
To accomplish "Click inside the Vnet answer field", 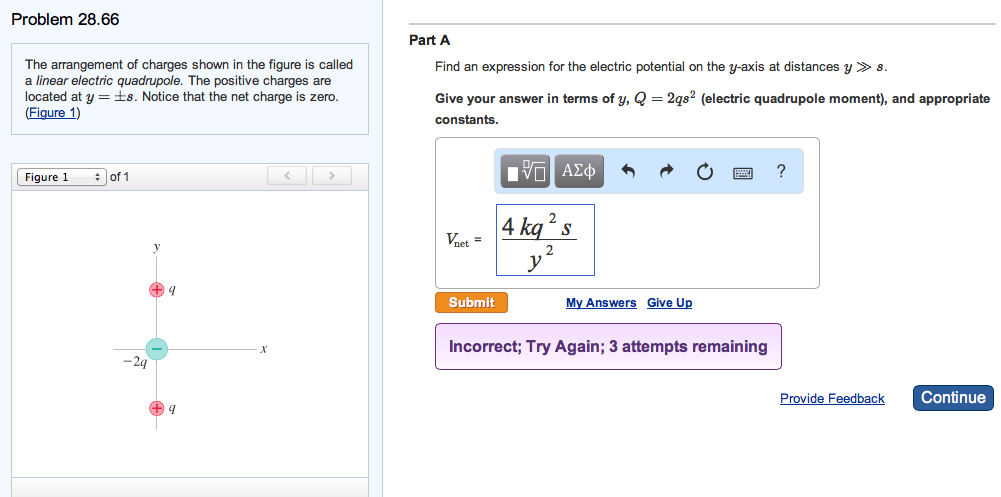I will click(545, 240).
